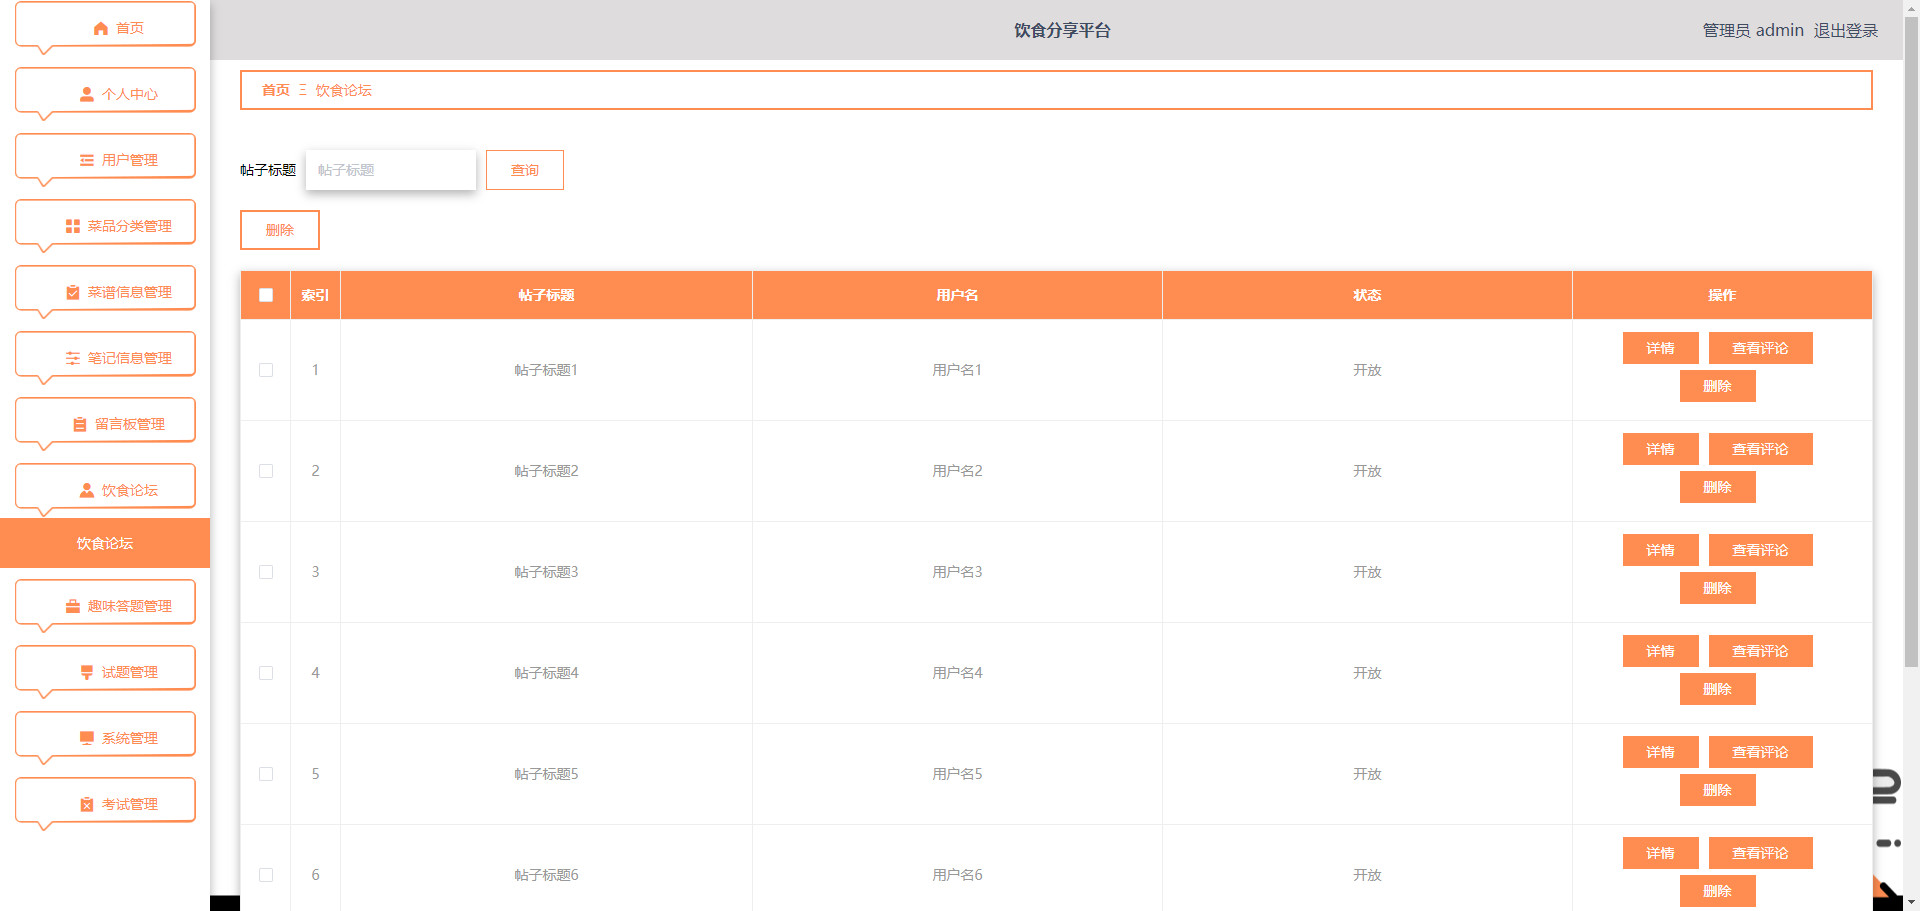Click the grid icon beside 菜品分类管理
Viewport: 1920px width, 911px height.
coord(73,227)
